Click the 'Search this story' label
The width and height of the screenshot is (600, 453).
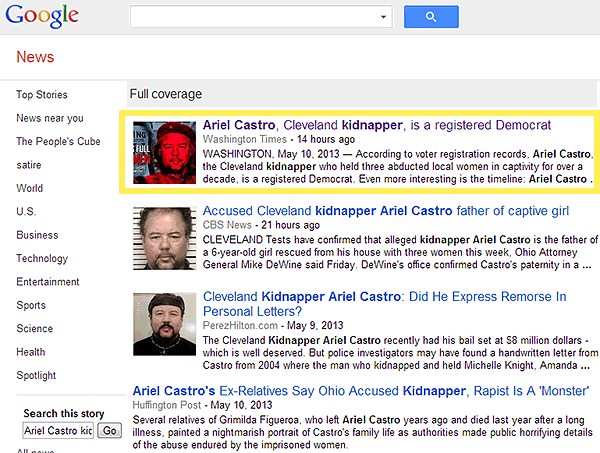pyautogui.click(x=64, y=414)
